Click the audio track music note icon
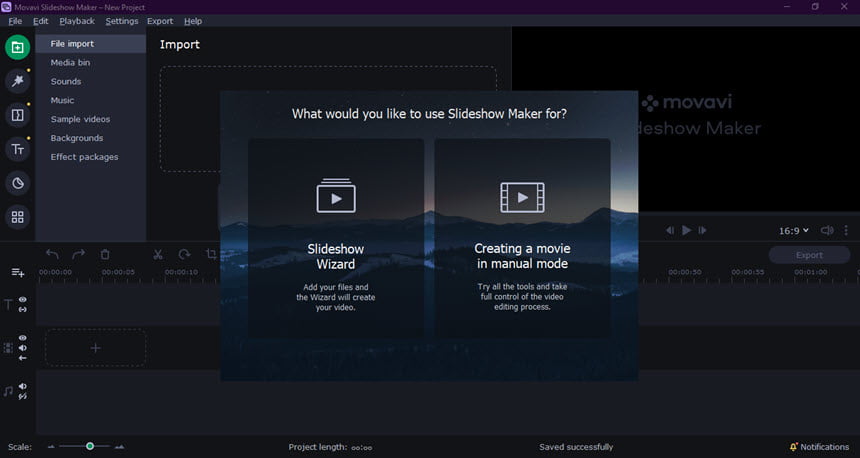This screenshot has height=458, width=860. tap(8, 391)
